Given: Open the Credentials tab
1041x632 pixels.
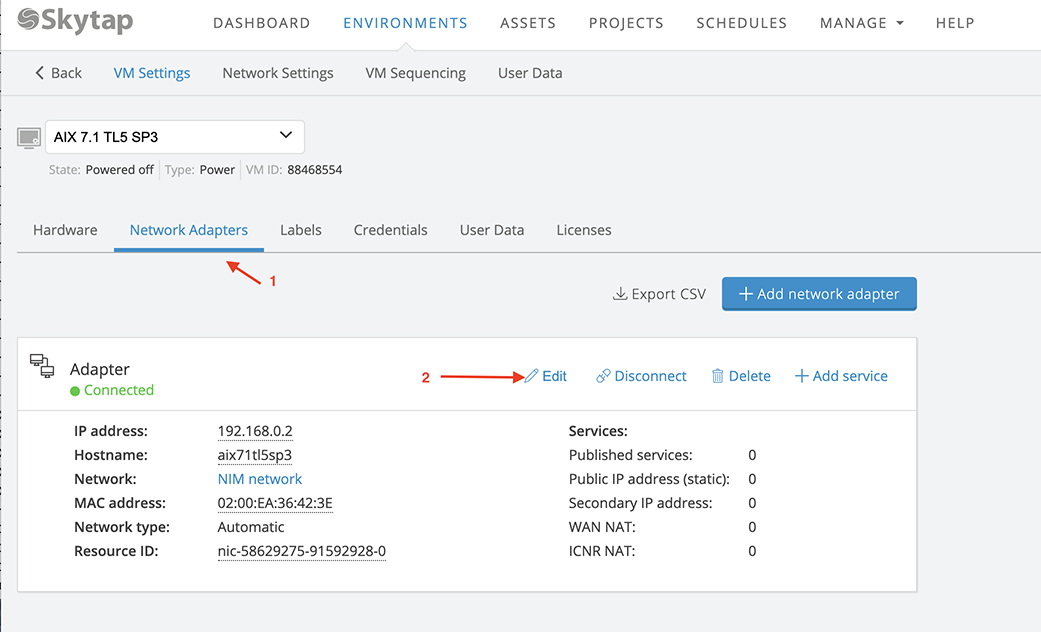Looking at the screenshot, I should pyautogui.click(x=390, y=230).
